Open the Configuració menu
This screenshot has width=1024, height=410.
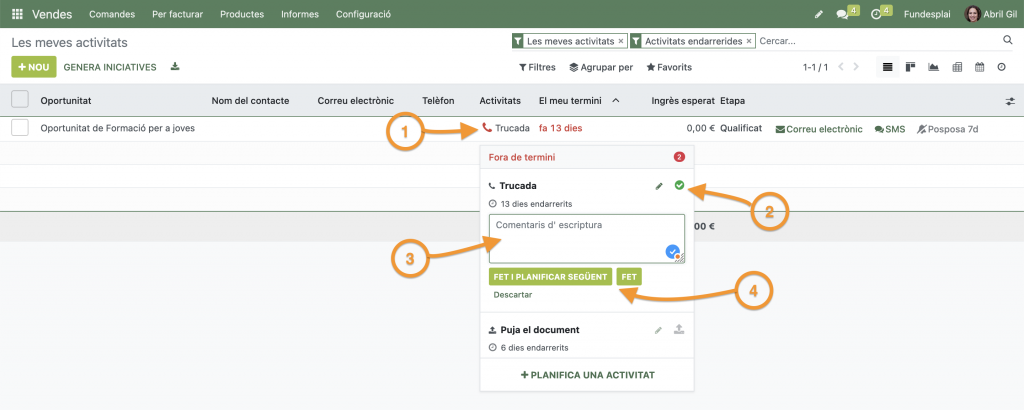coord(363,15)
